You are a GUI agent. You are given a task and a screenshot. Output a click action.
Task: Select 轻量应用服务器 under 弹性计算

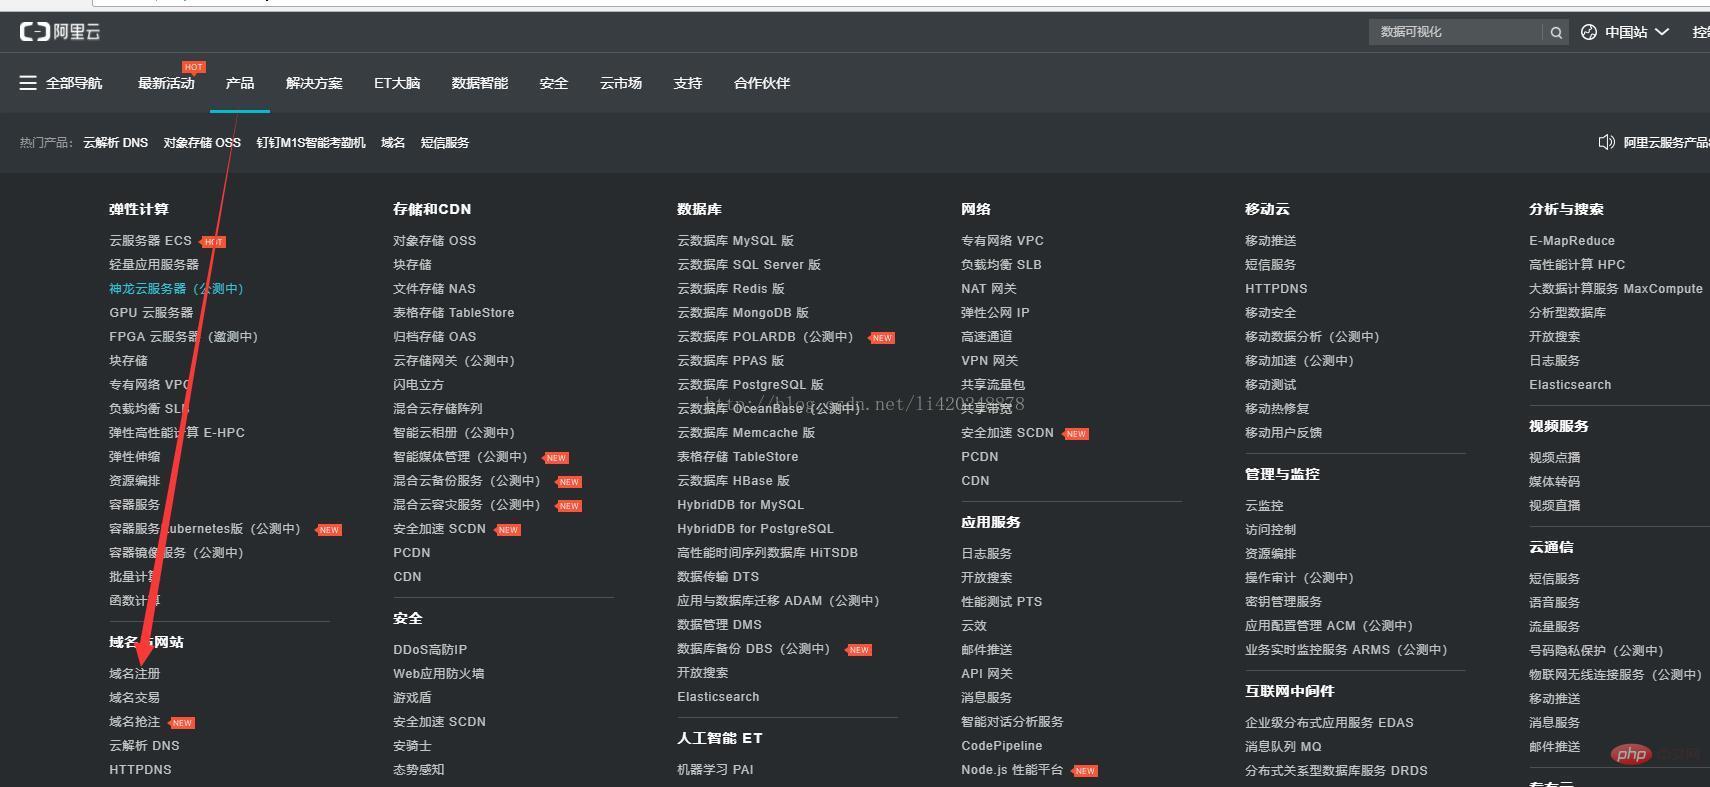coord(154,265)
